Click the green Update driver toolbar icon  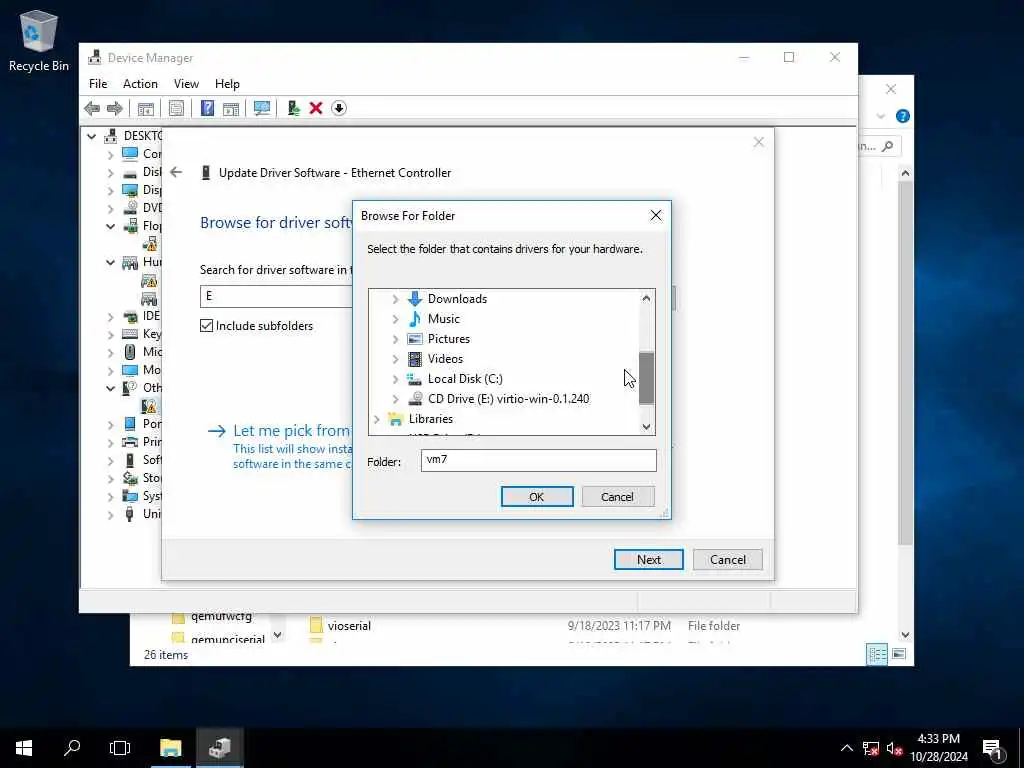coord(293,108)
